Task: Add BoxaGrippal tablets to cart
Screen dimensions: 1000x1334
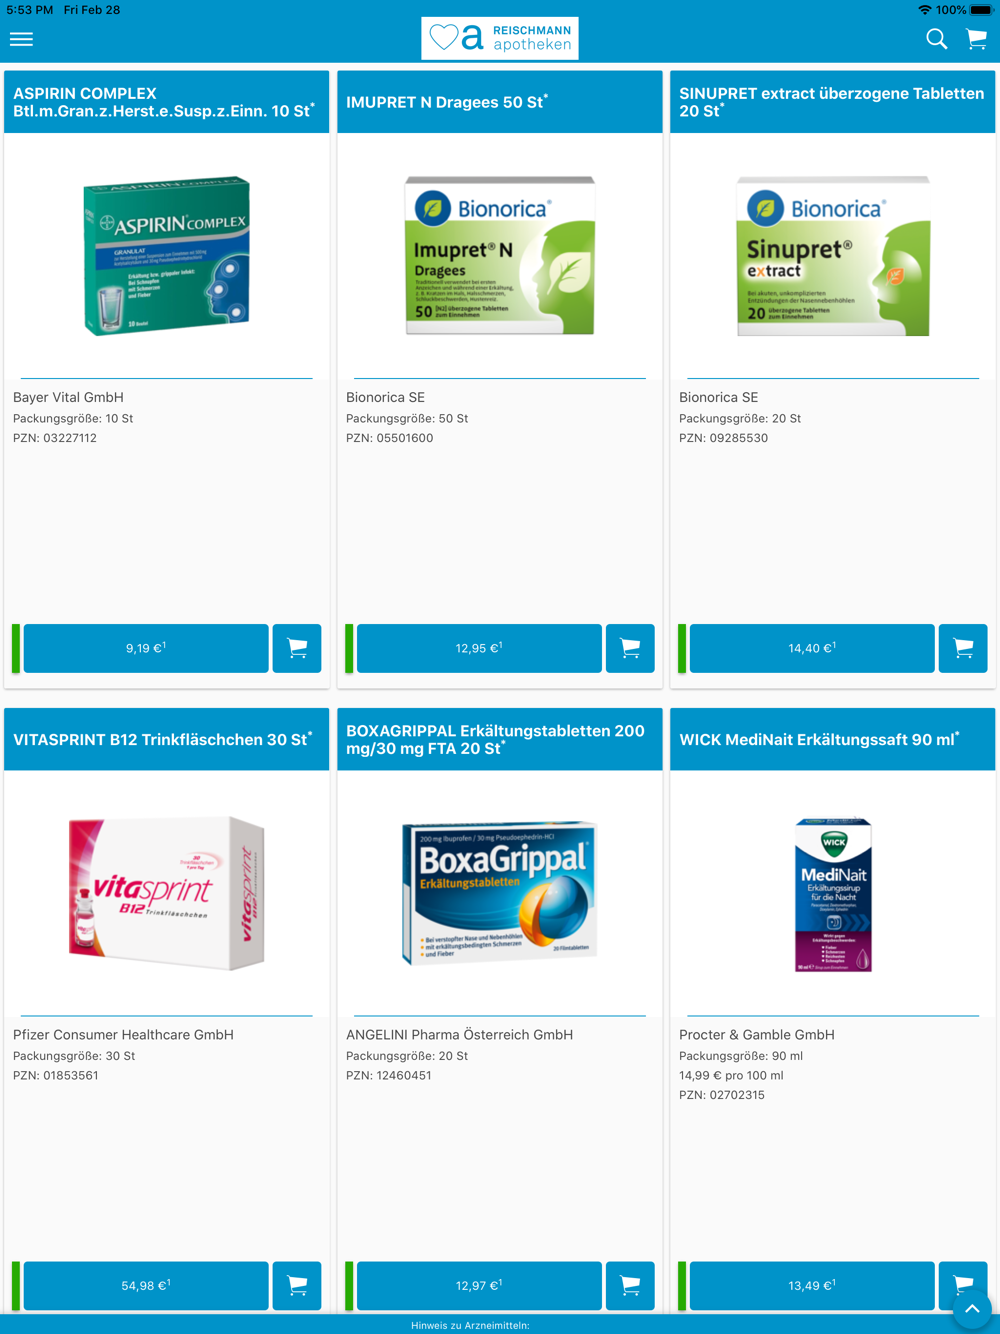Action: point(630,1285)
